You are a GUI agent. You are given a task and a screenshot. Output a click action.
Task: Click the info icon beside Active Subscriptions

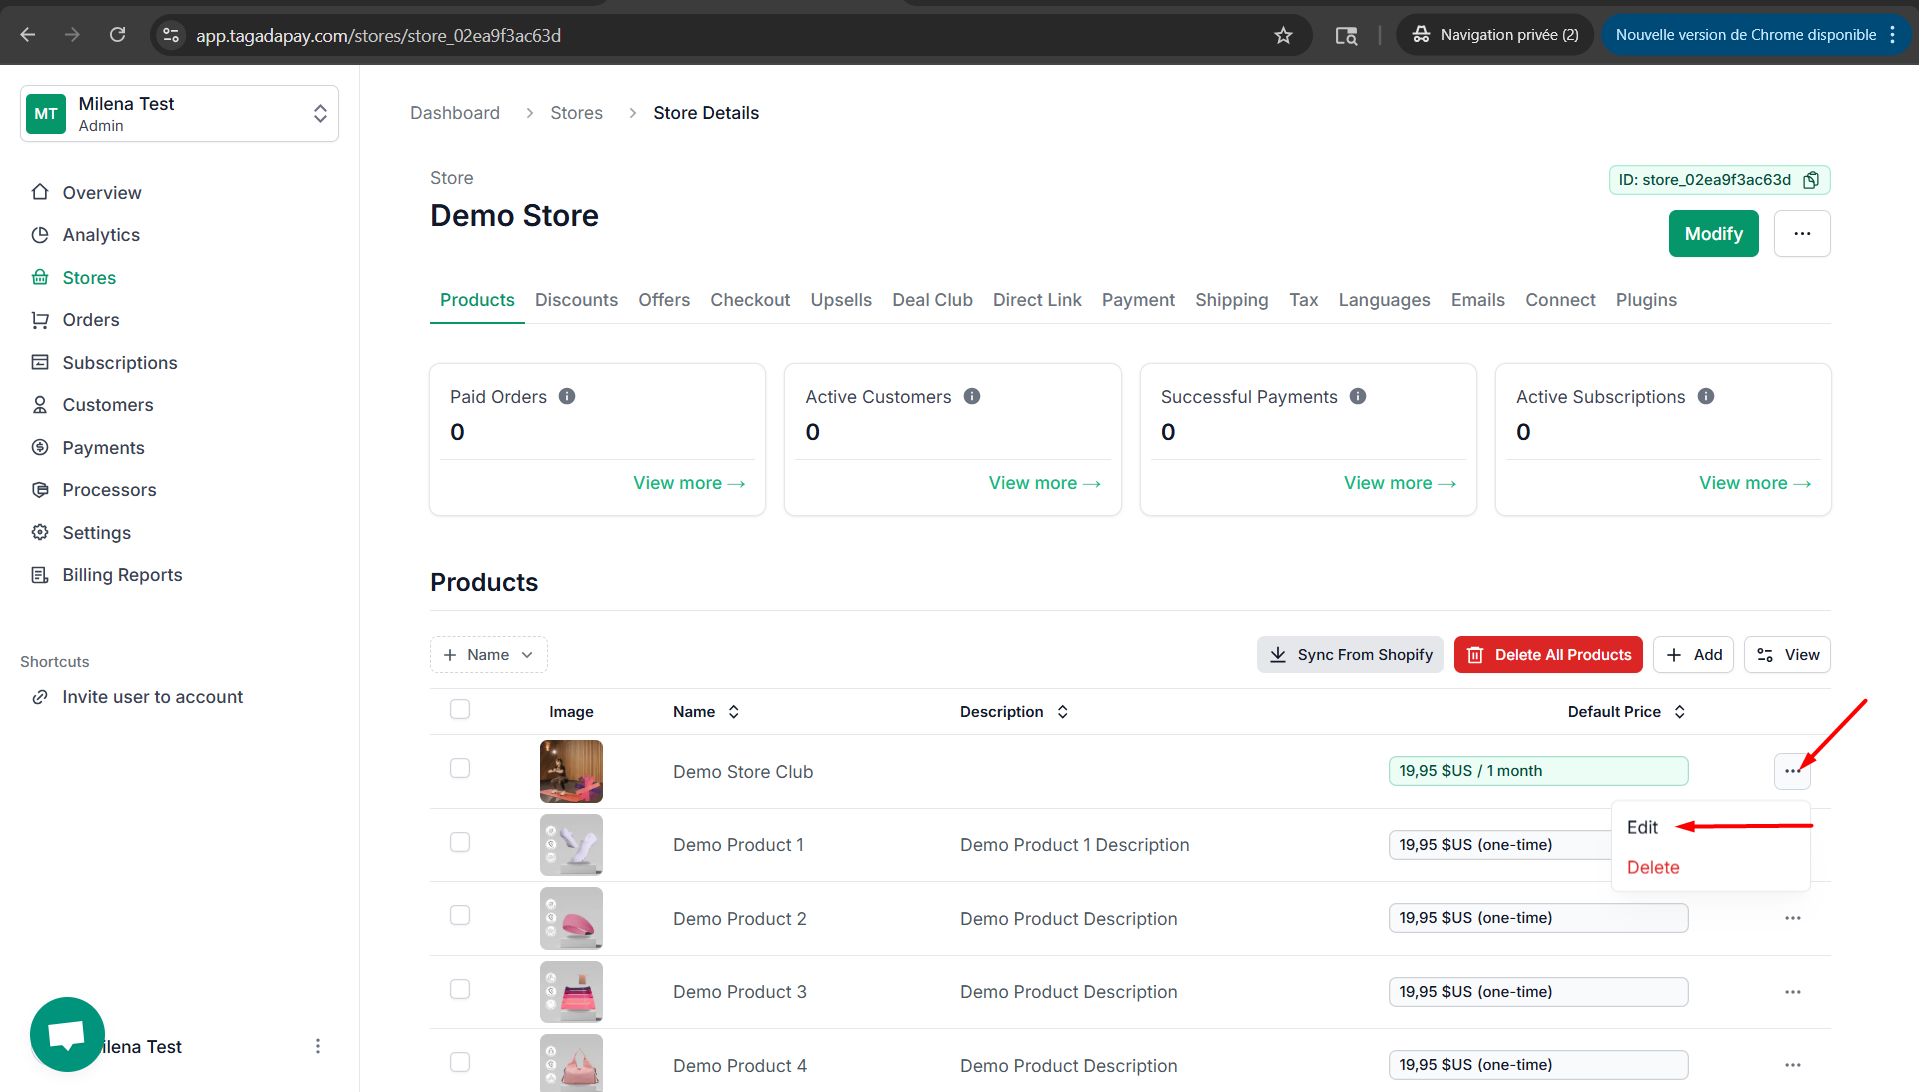pyautogui.click(x=1706, y=397)
